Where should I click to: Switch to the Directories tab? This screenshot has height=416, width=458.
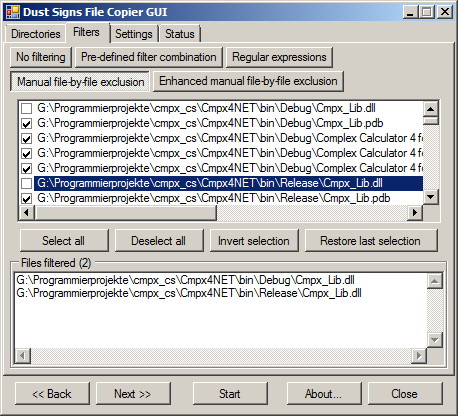35,34
